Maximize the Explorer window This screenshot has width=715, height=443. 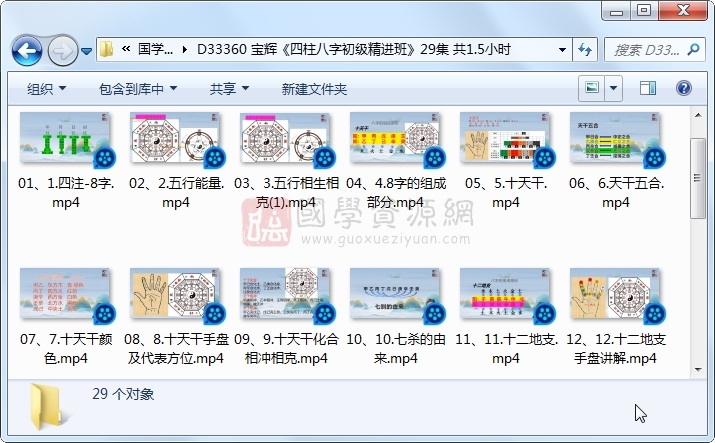coord(644,11)
